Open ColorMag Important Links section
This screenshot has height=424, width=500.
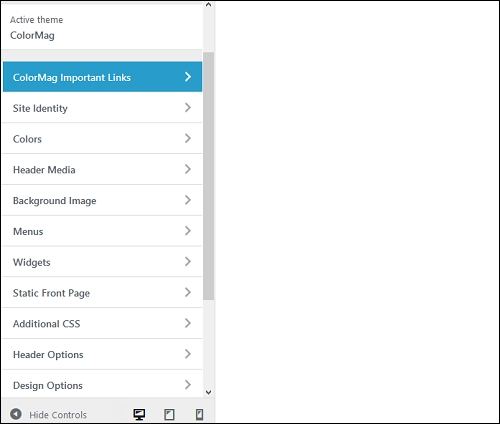(x=102, y=77)
